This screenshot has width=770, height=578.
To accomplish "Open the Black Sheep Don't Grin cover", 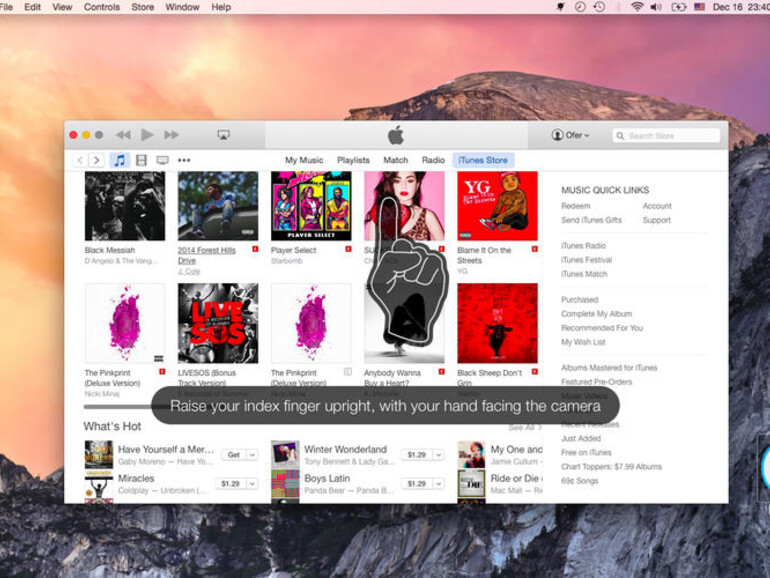I will click(x=497, y=323).
